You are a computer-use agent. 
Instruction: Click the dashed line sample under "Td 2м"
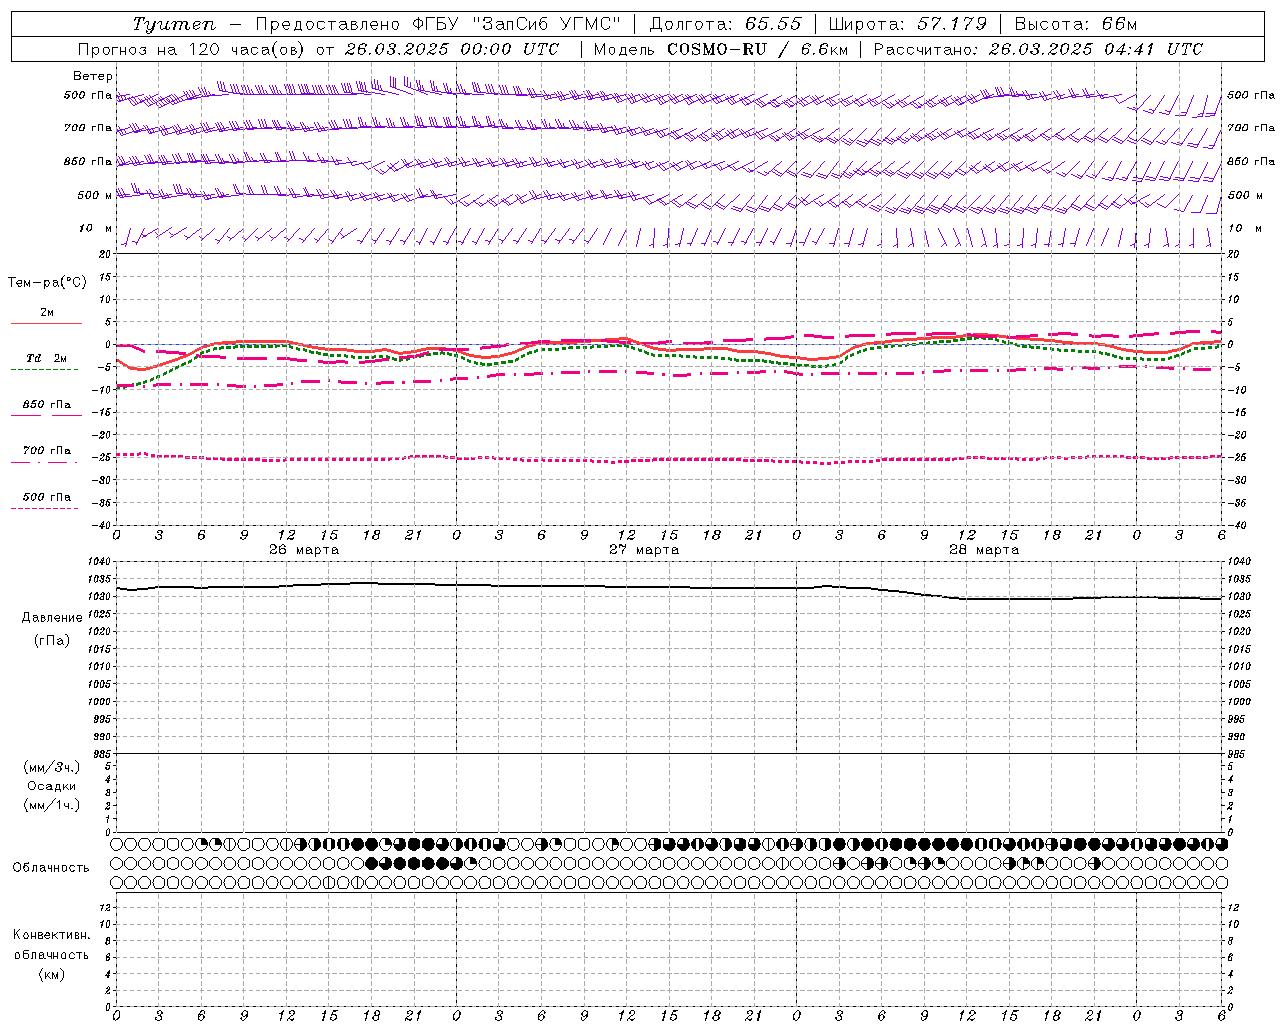[44, 370]
